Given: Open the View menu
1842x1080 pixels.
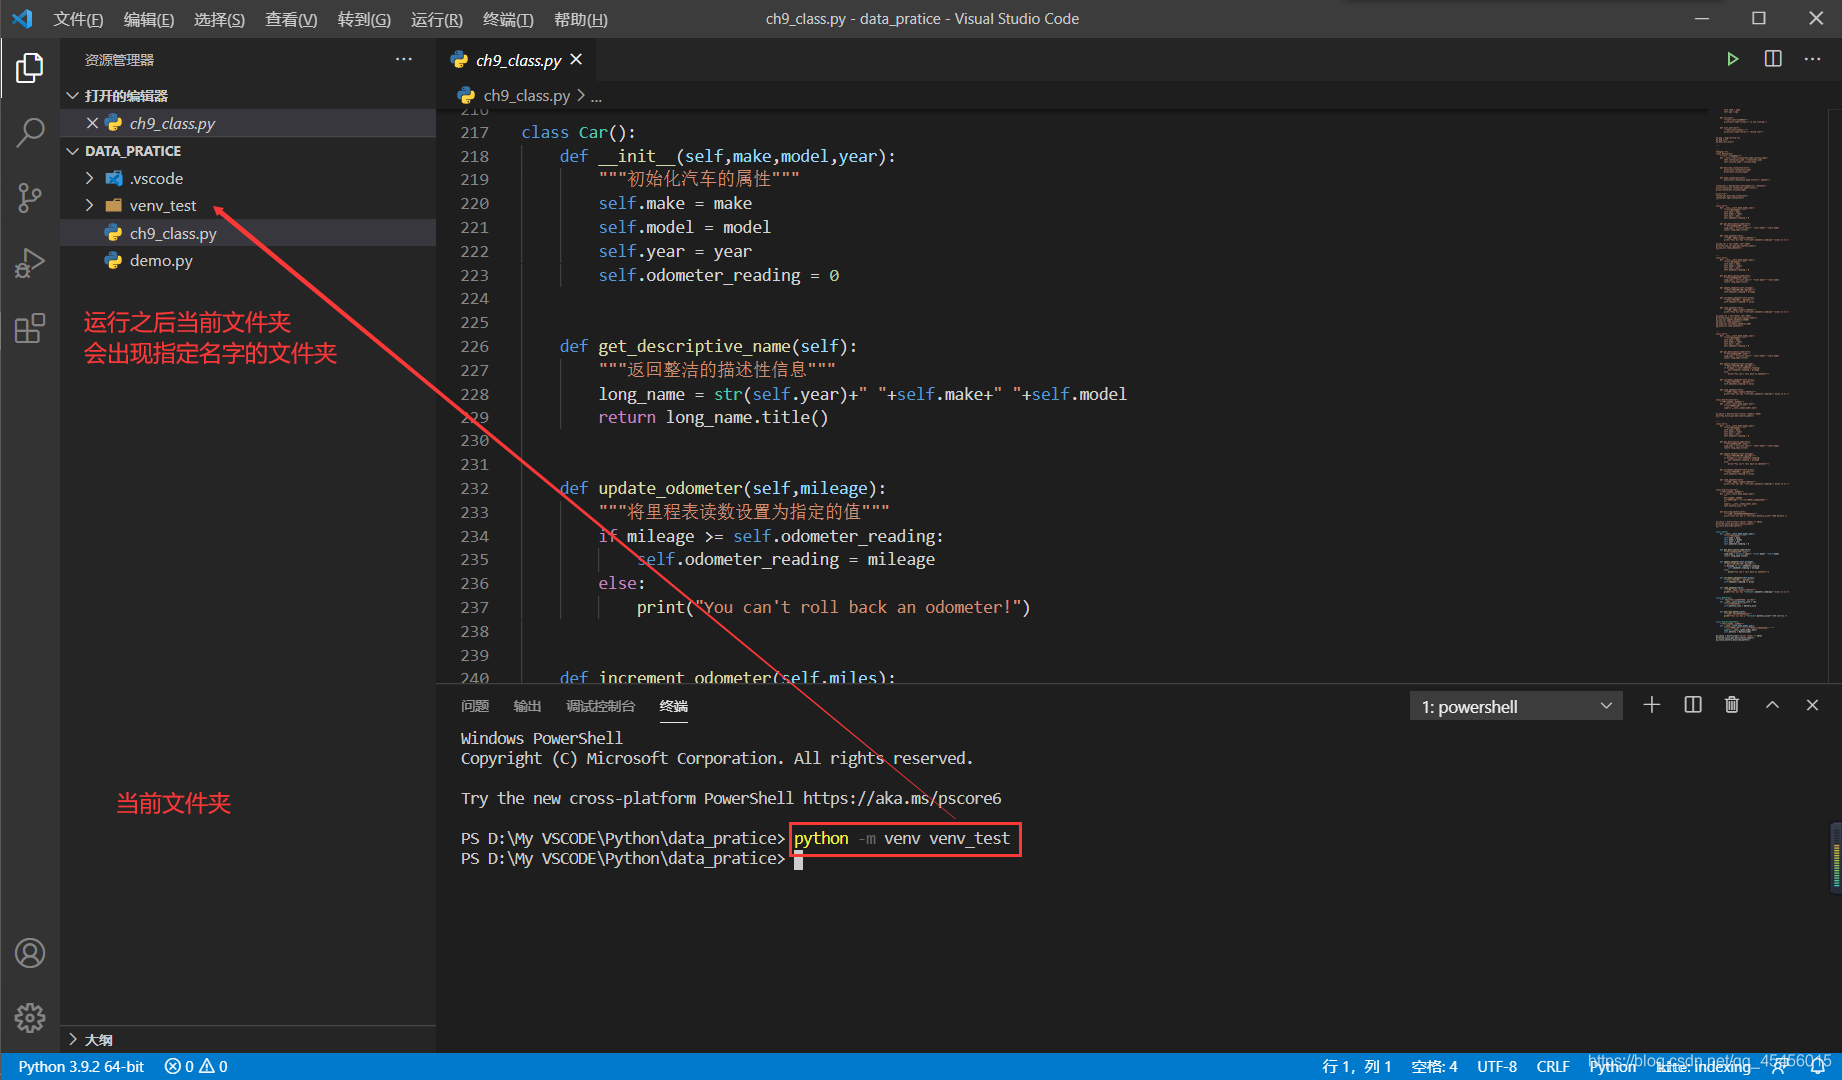Looking at the screenshot, I should click(291, 19).
